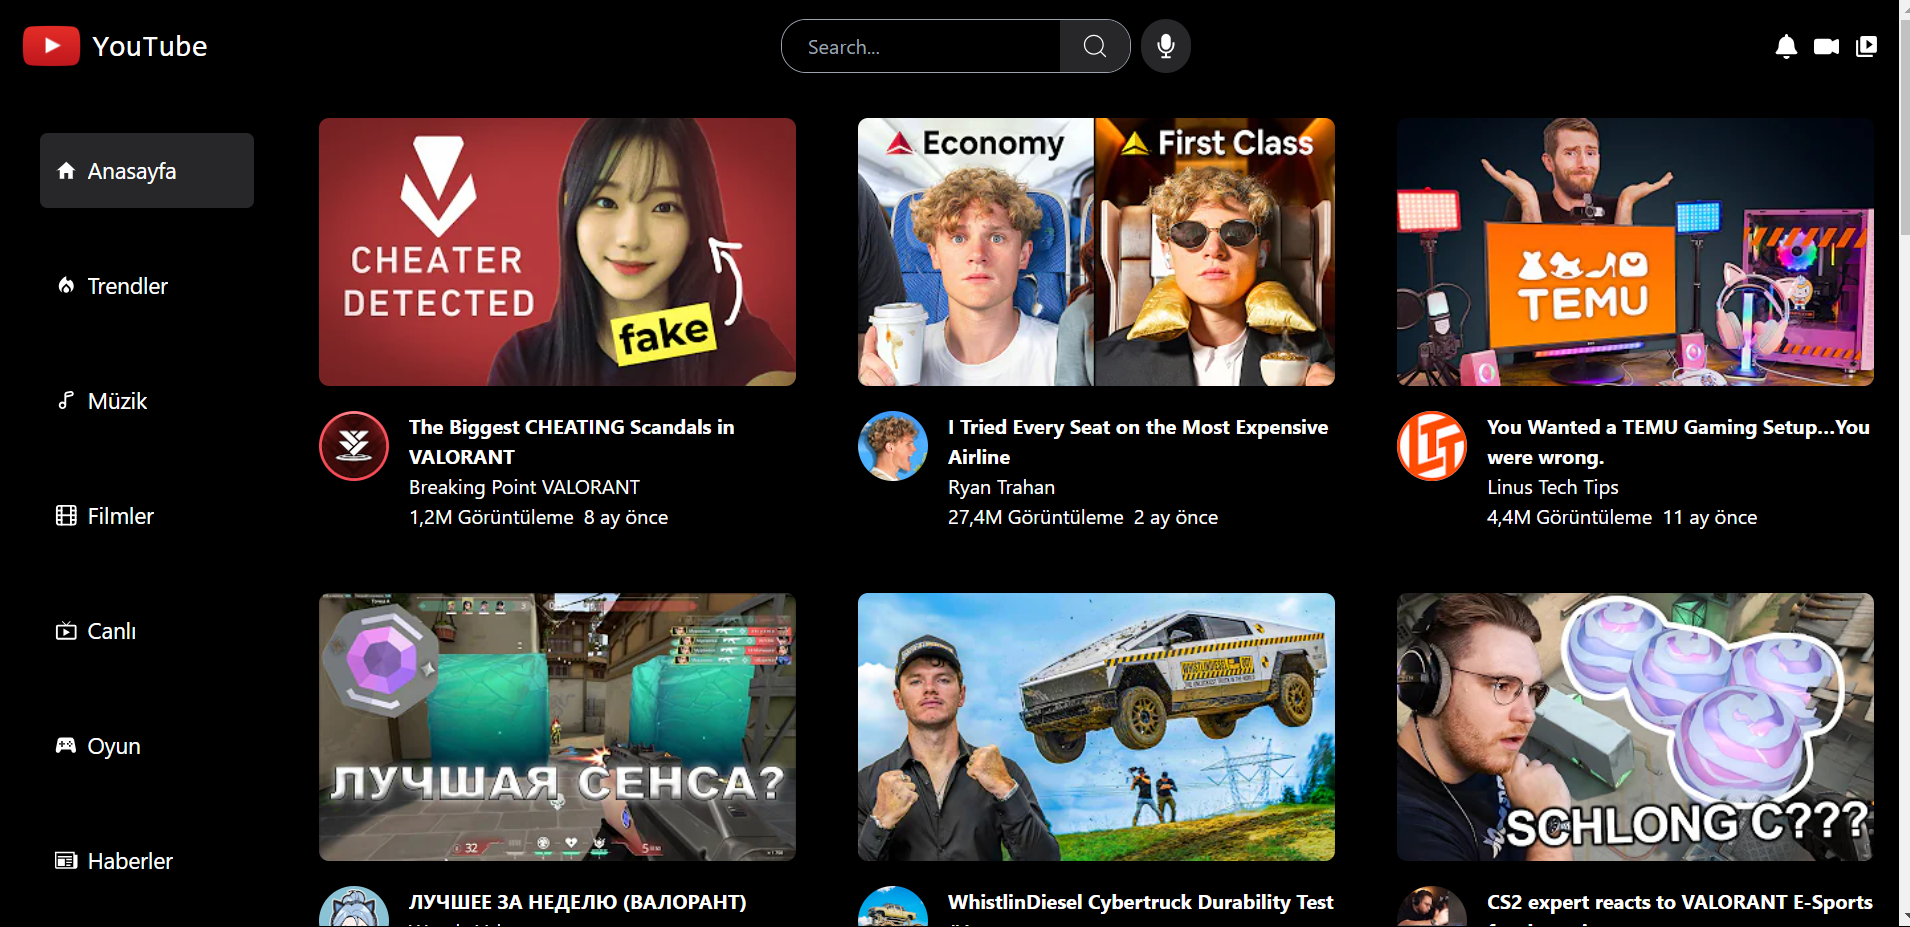The image size is (1910, 927).
Task: Open Filmler in the sidebar
Action: [x=147, y=516]
